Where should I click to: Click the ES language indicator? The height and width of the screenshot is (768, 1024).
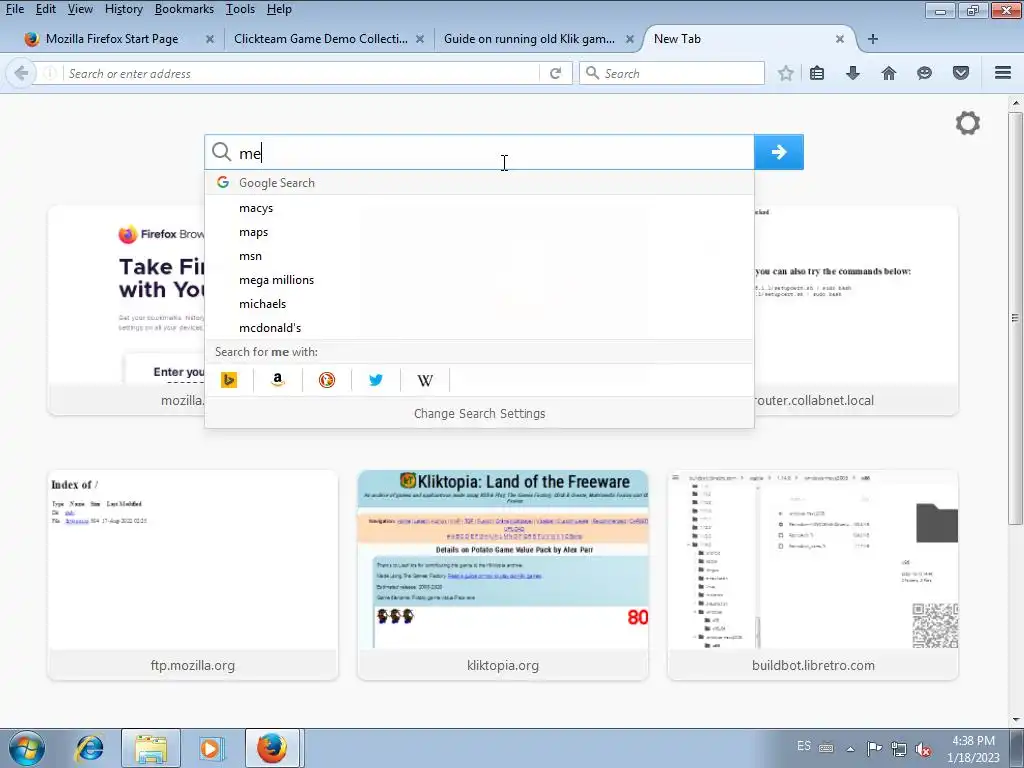pos(804,746)
